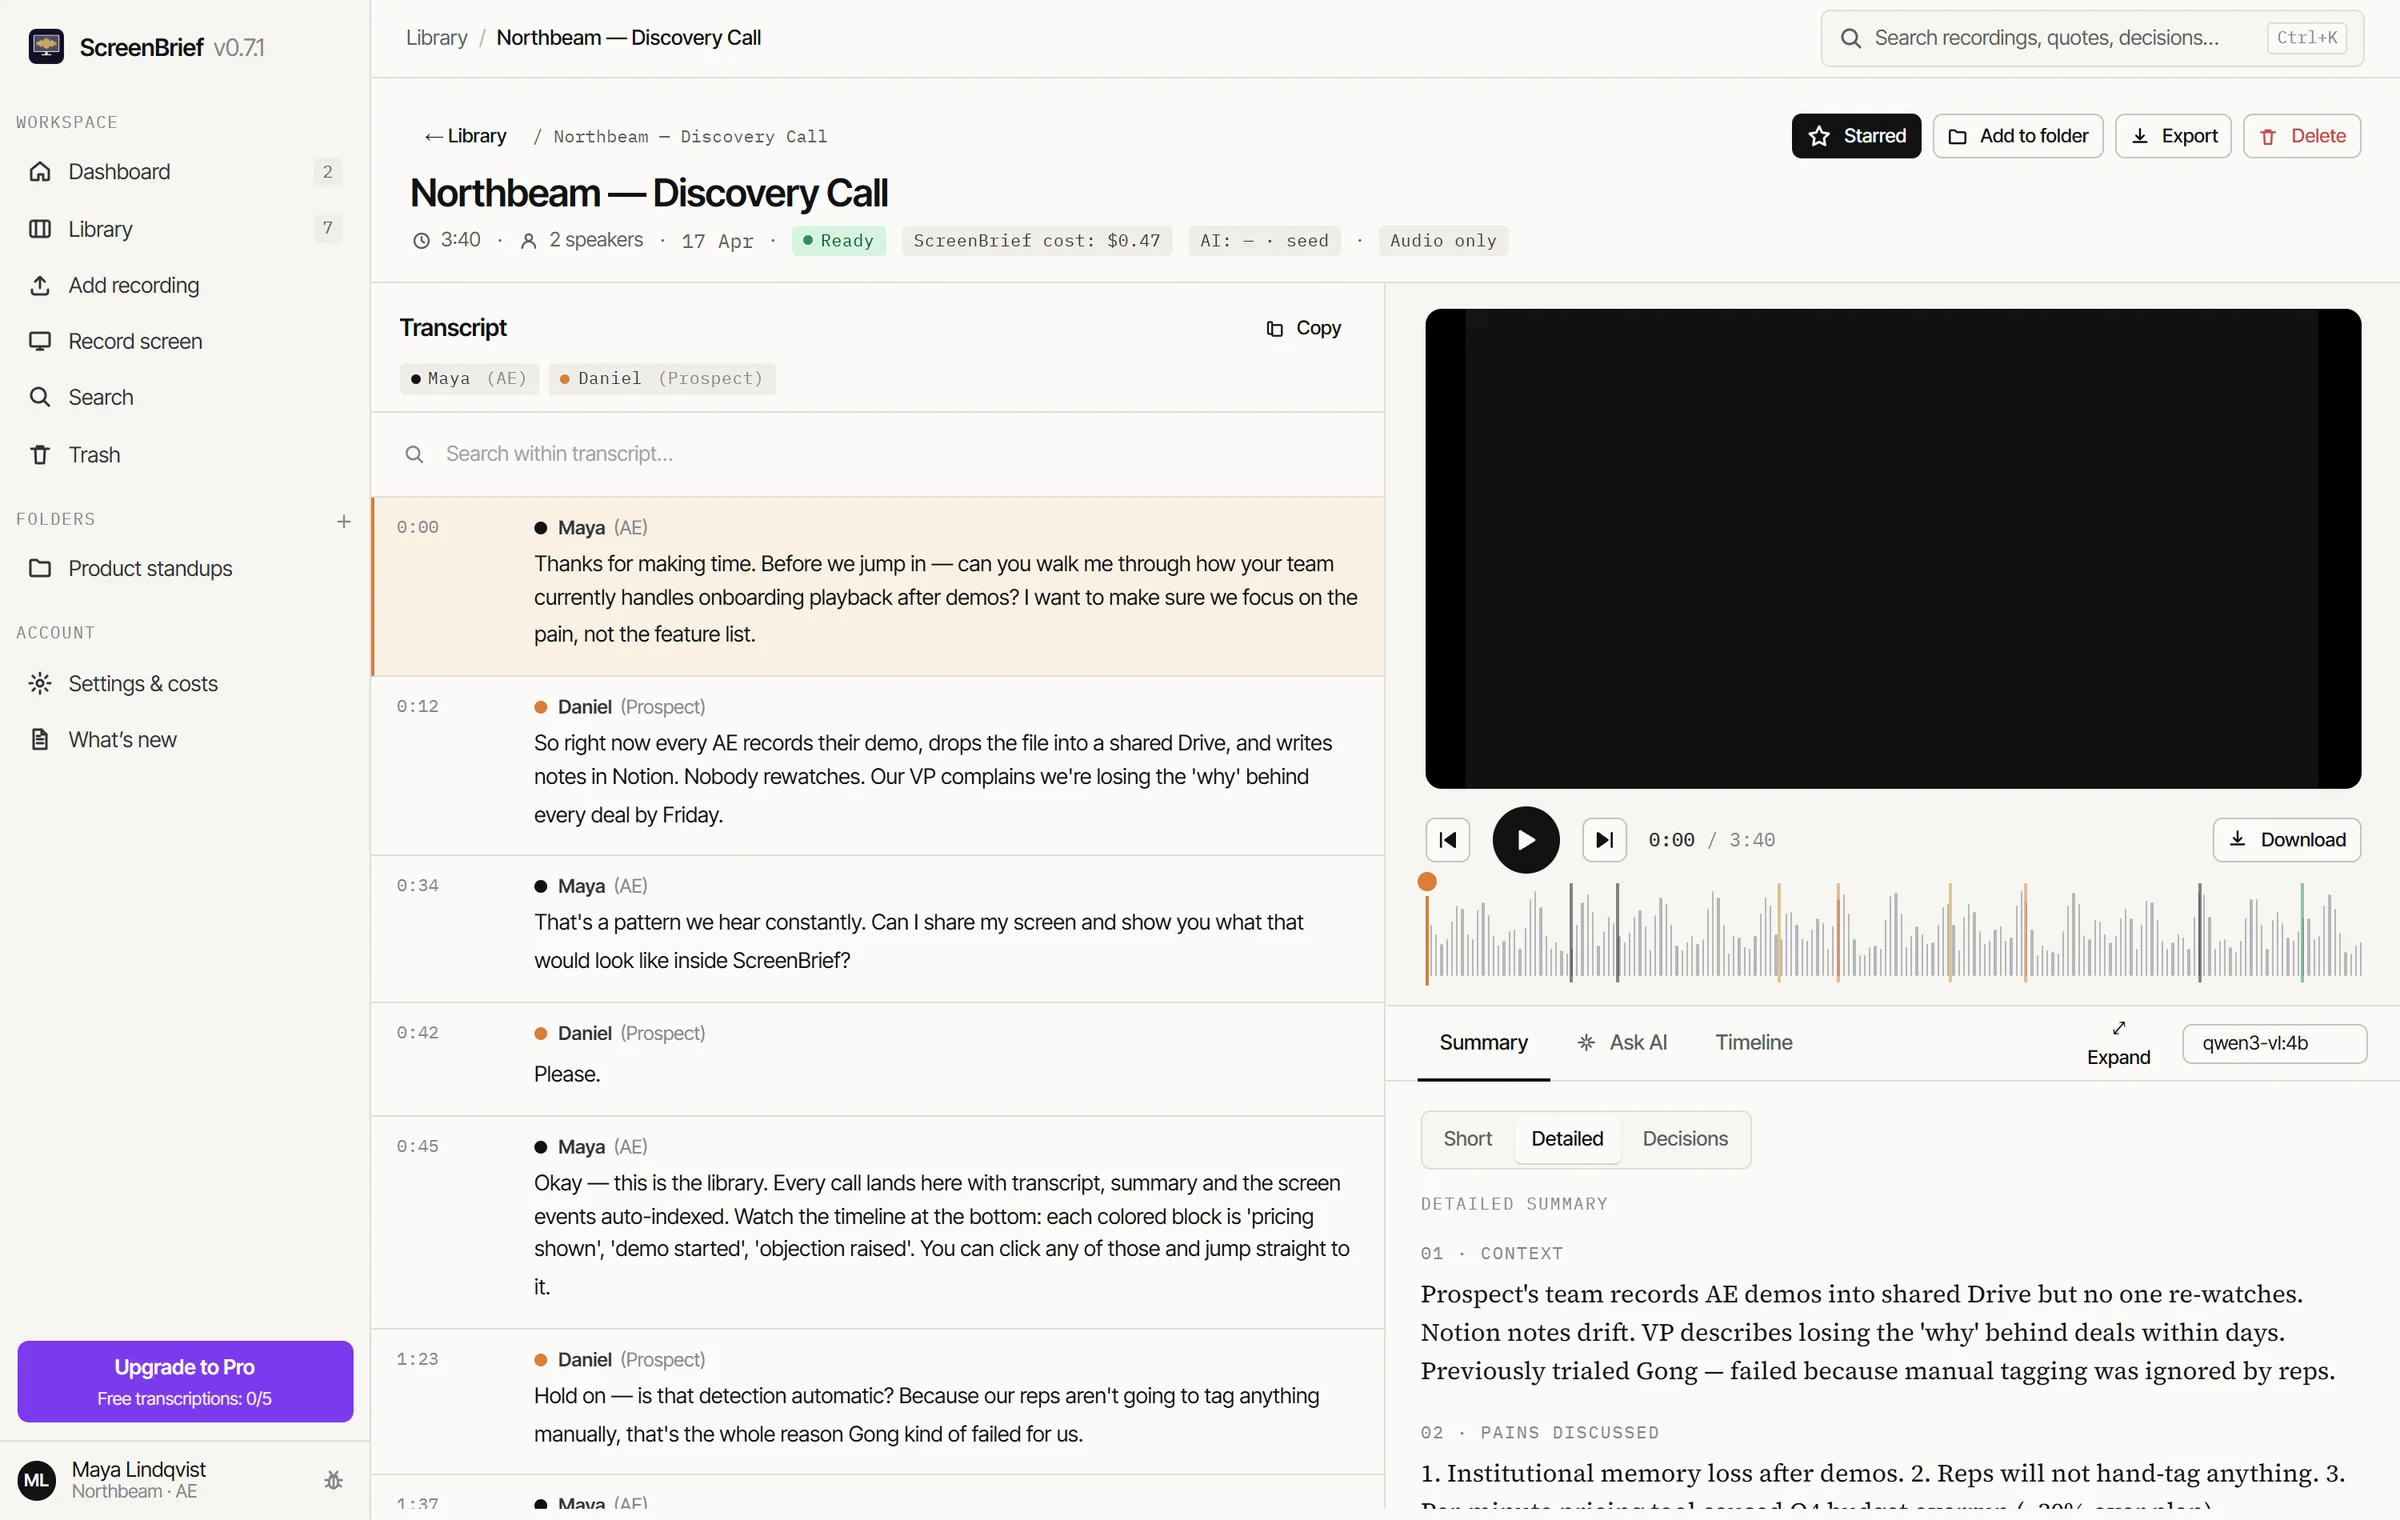This screenshot has height=1520, width=2400.
Task: Go back via the ← Library link
Action: [x=465, y=136]
